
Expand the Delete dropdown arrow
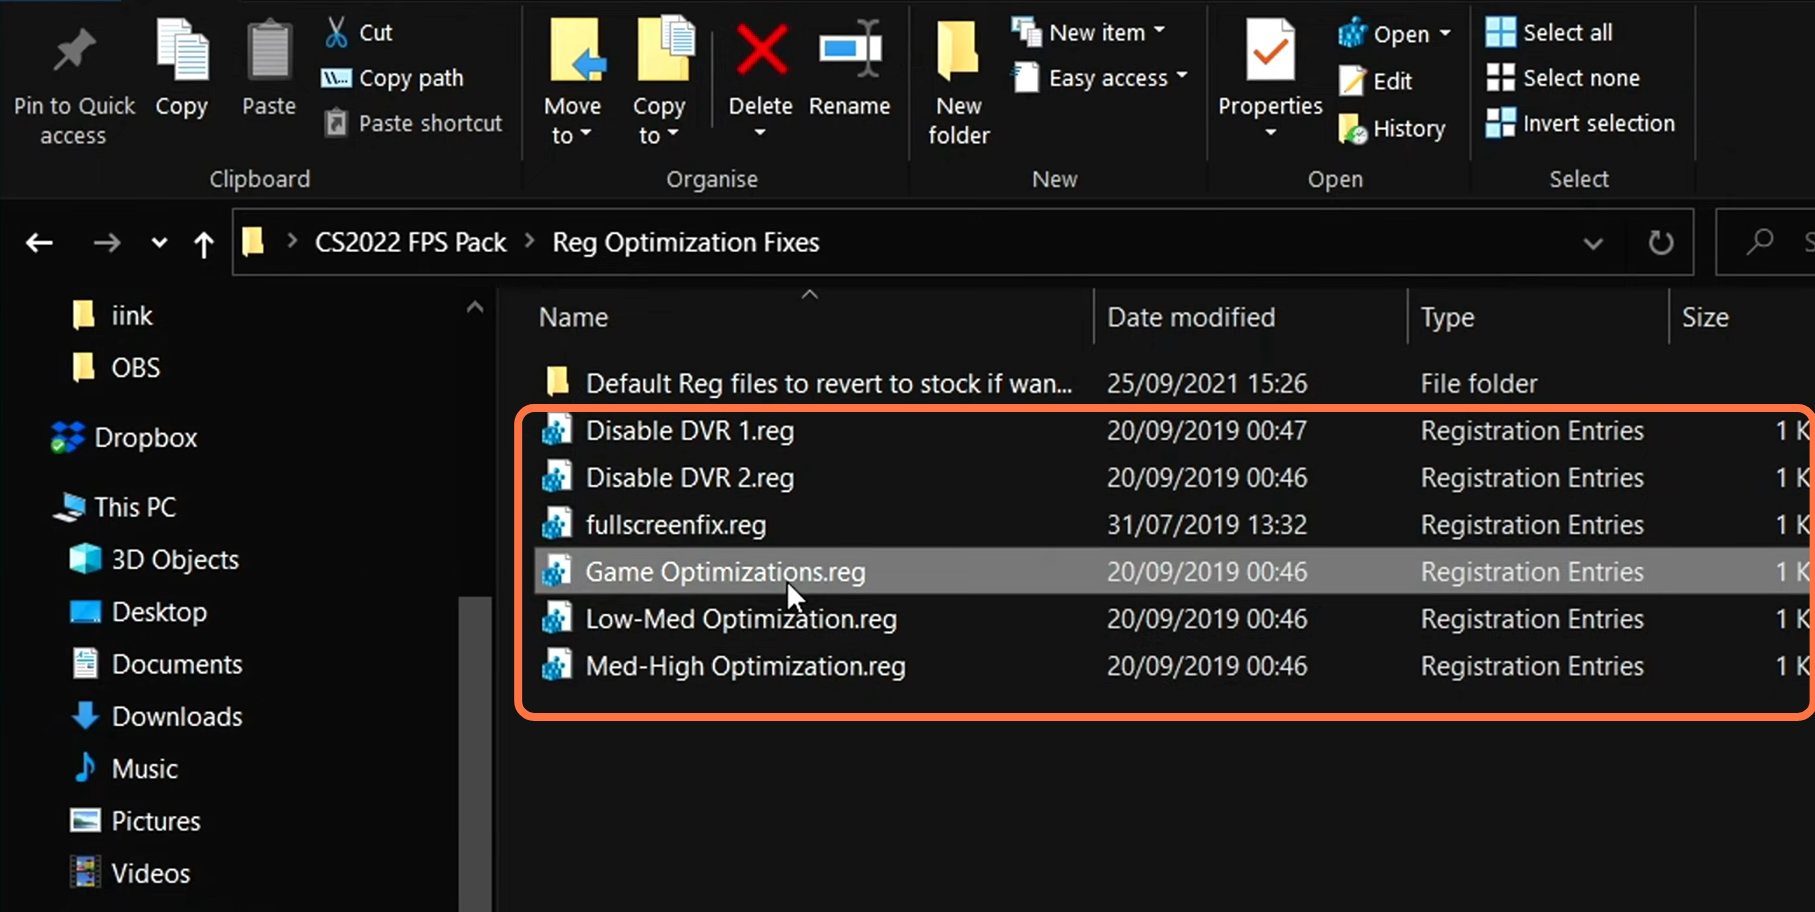coord(760,132)
